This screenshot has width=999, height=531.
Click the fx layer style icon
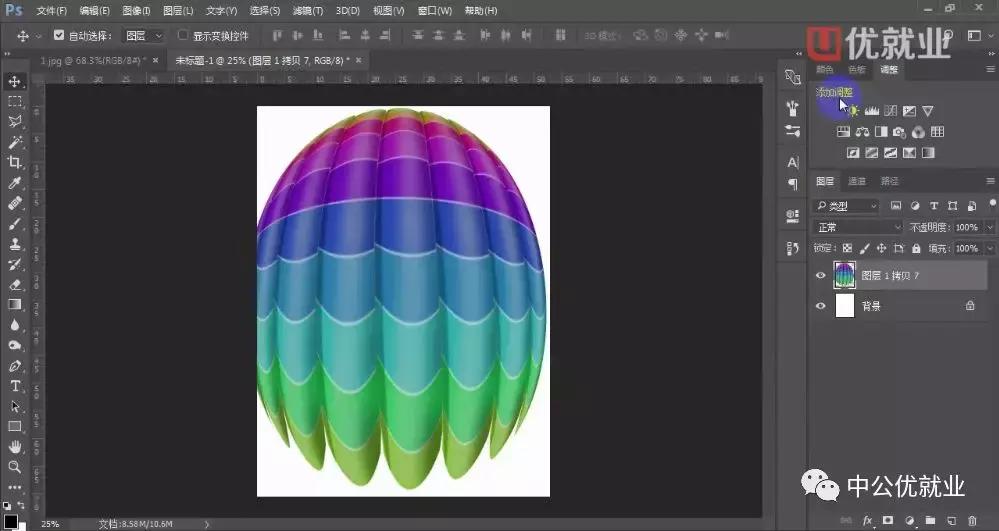pos(866,521)
